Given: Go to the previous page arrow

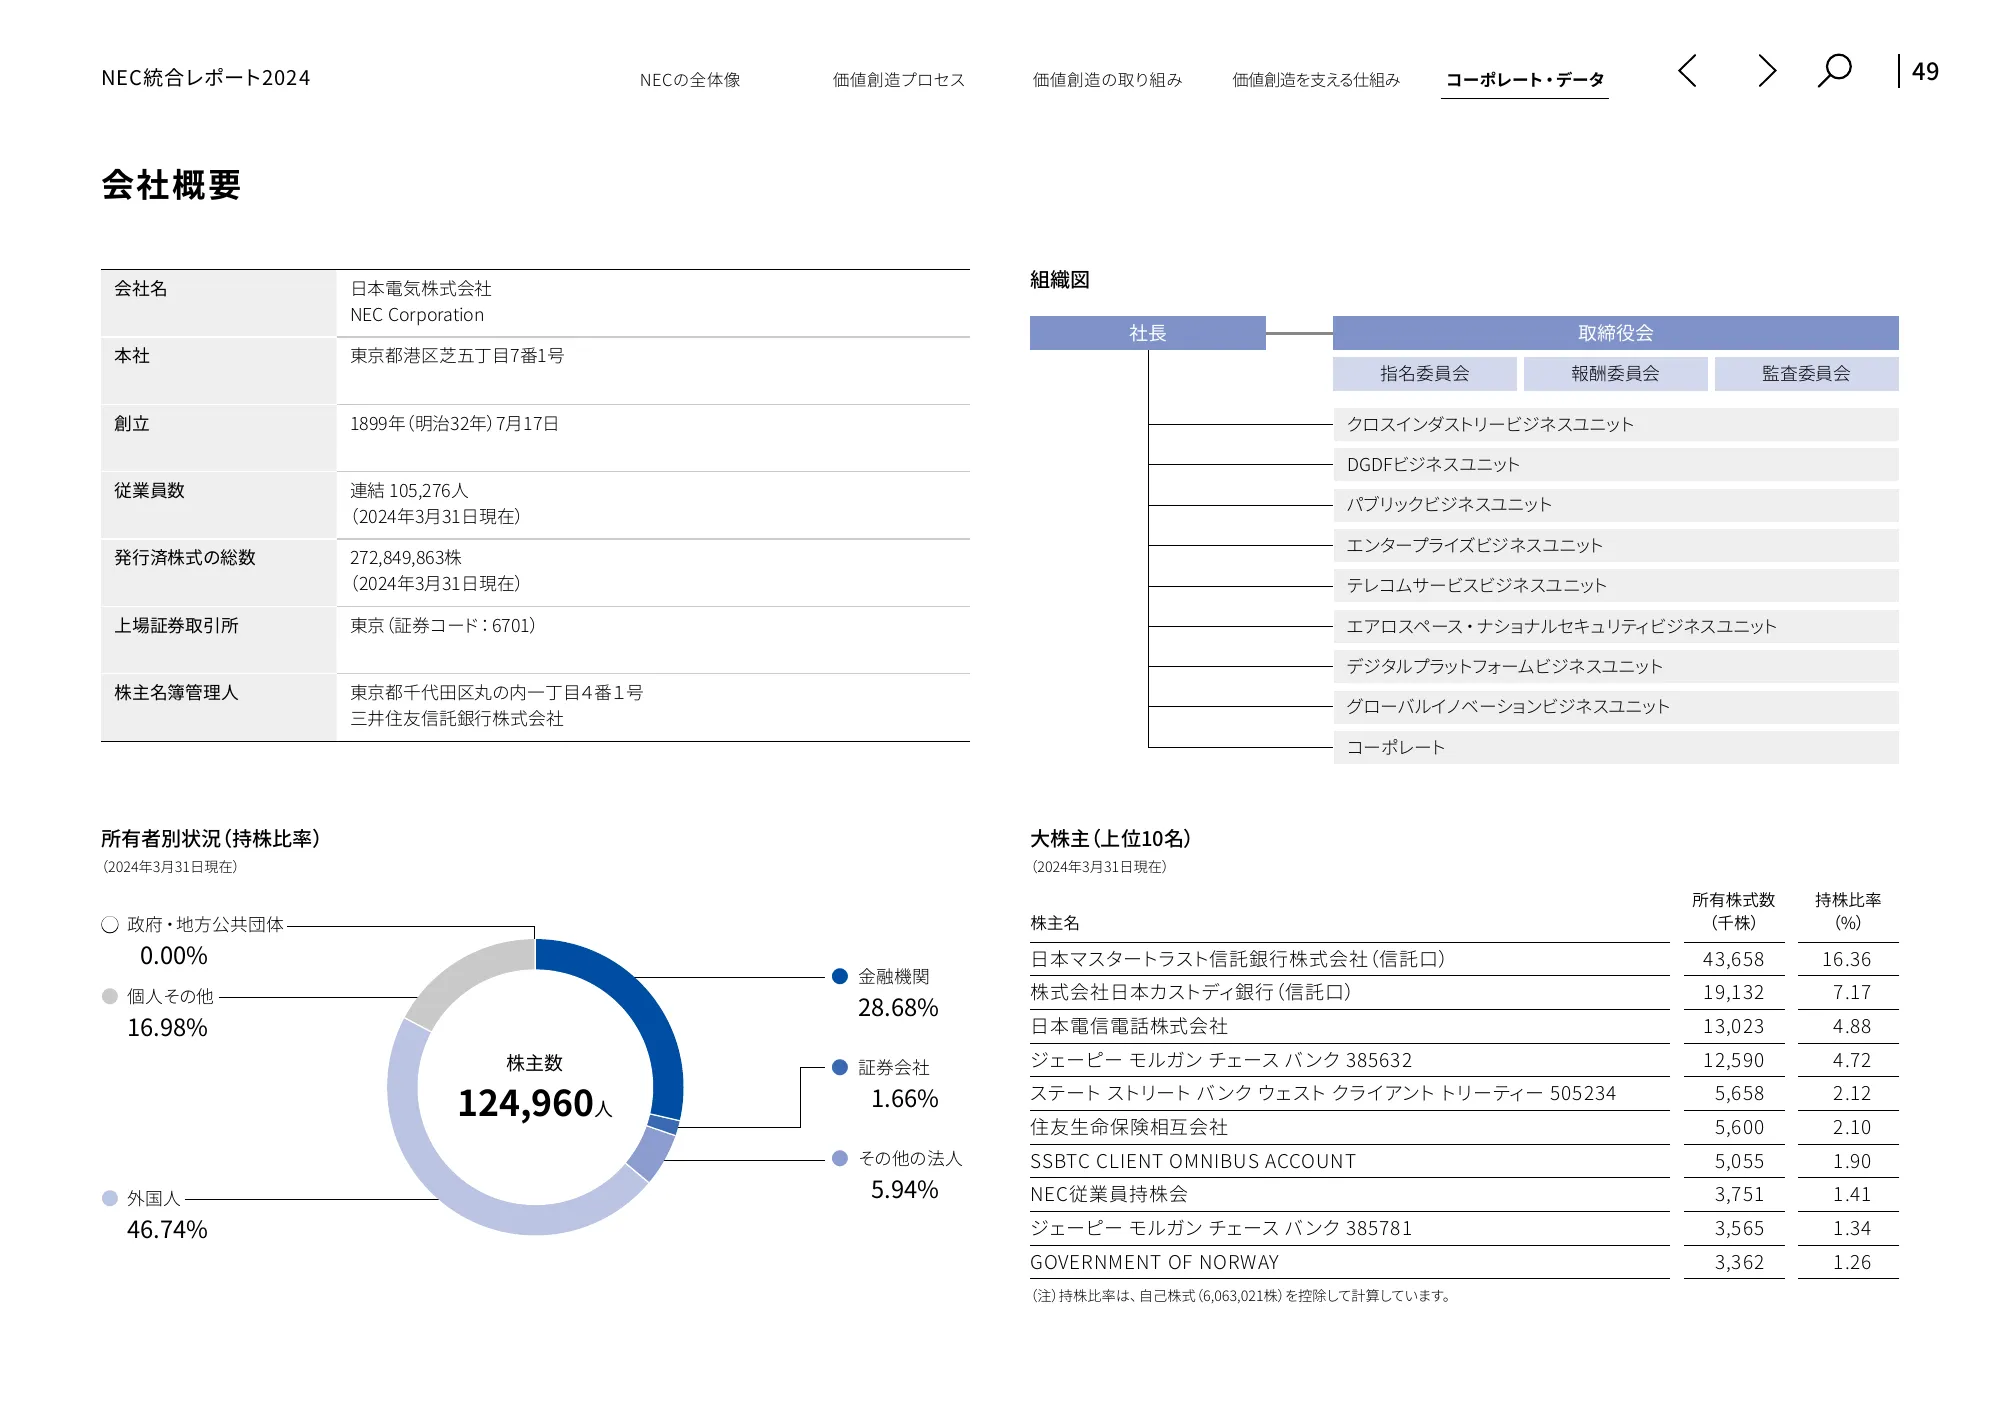Looking at the screenshot, I should (1687, 71).
